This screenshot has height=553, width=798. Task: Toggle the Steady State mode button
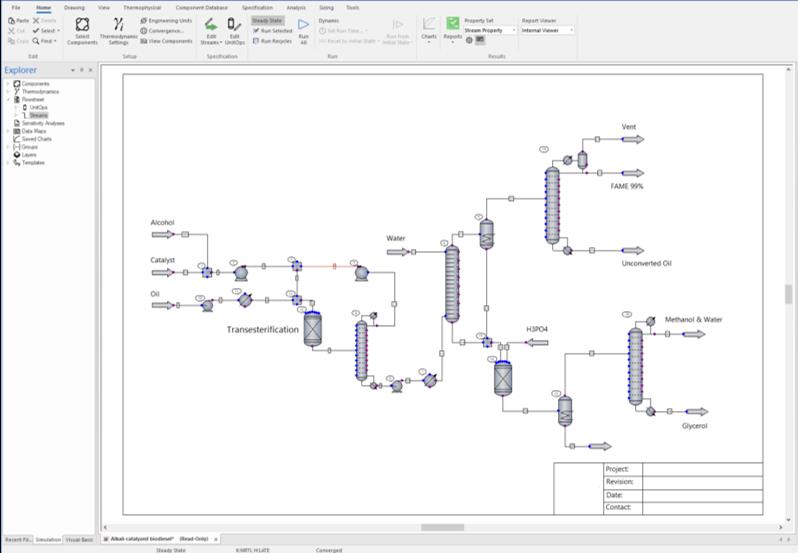pos(268,21)
